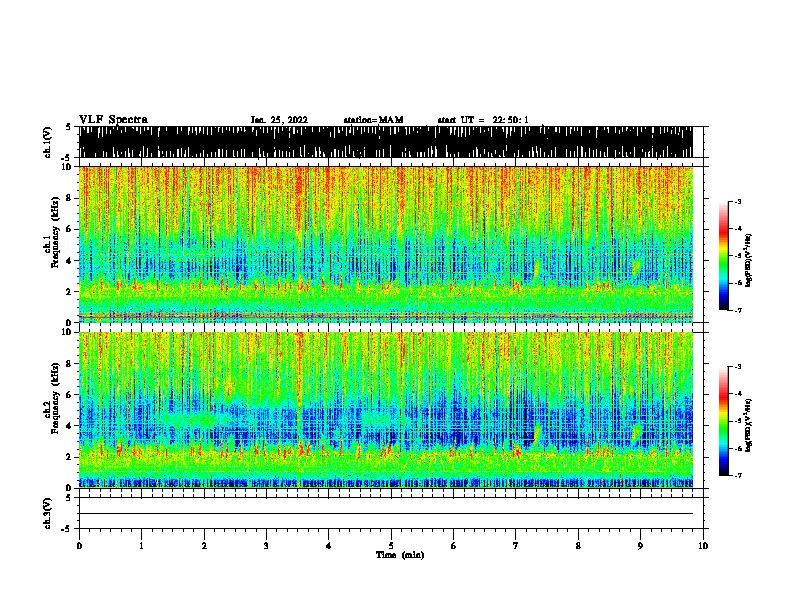
Task: Click the ch.2 frequency tick label "10"
Action: (x=69, y=332)
